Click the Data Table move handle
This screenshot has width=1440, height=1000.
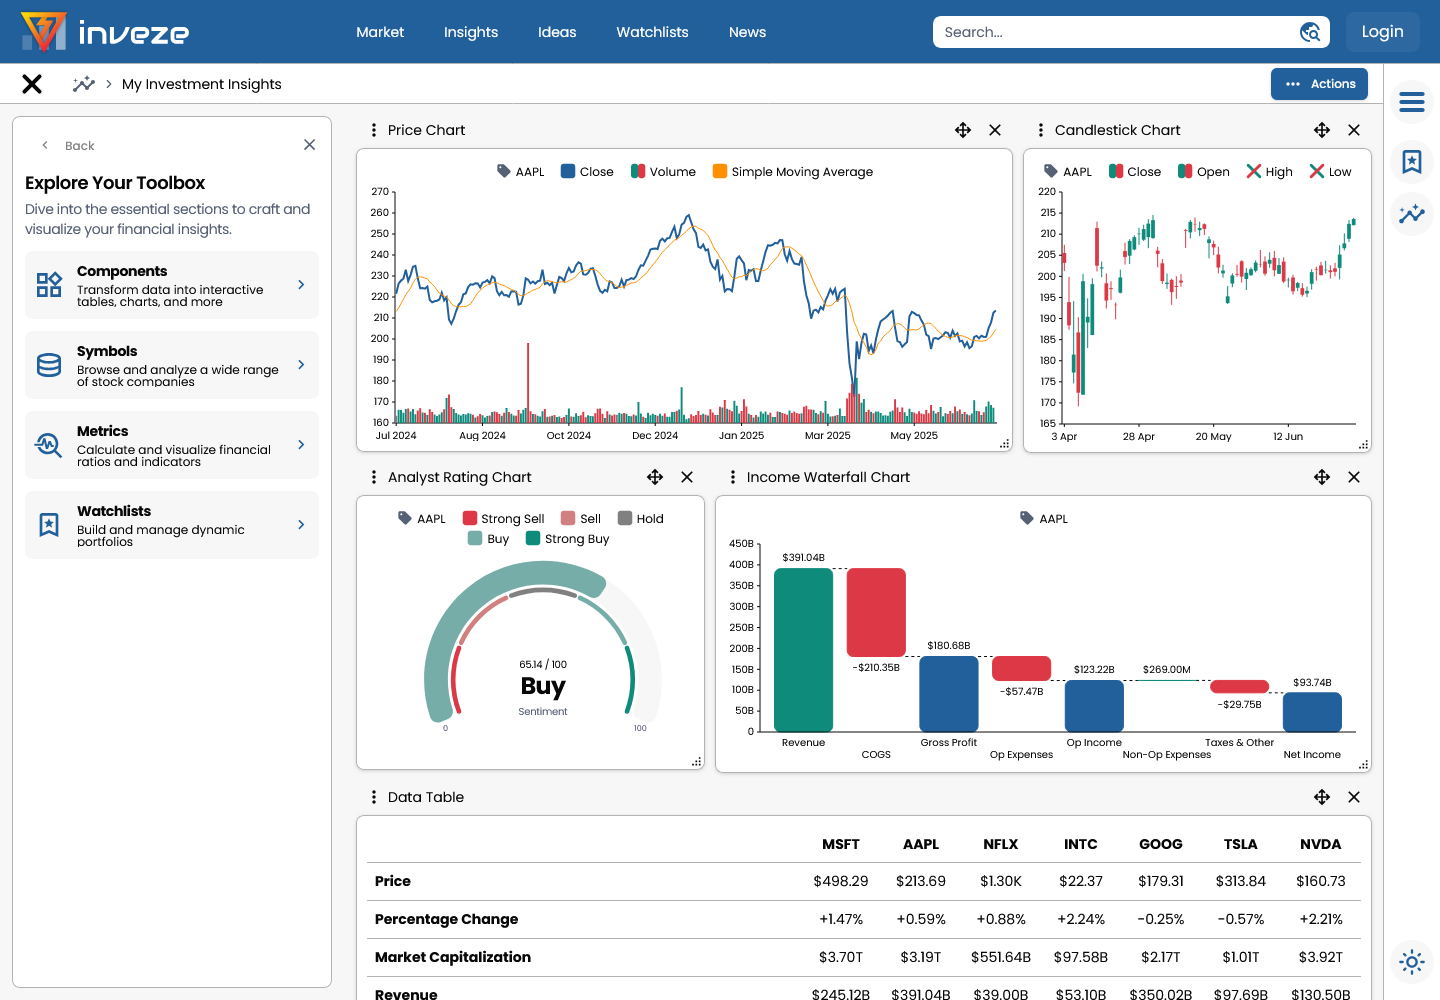1322,797
